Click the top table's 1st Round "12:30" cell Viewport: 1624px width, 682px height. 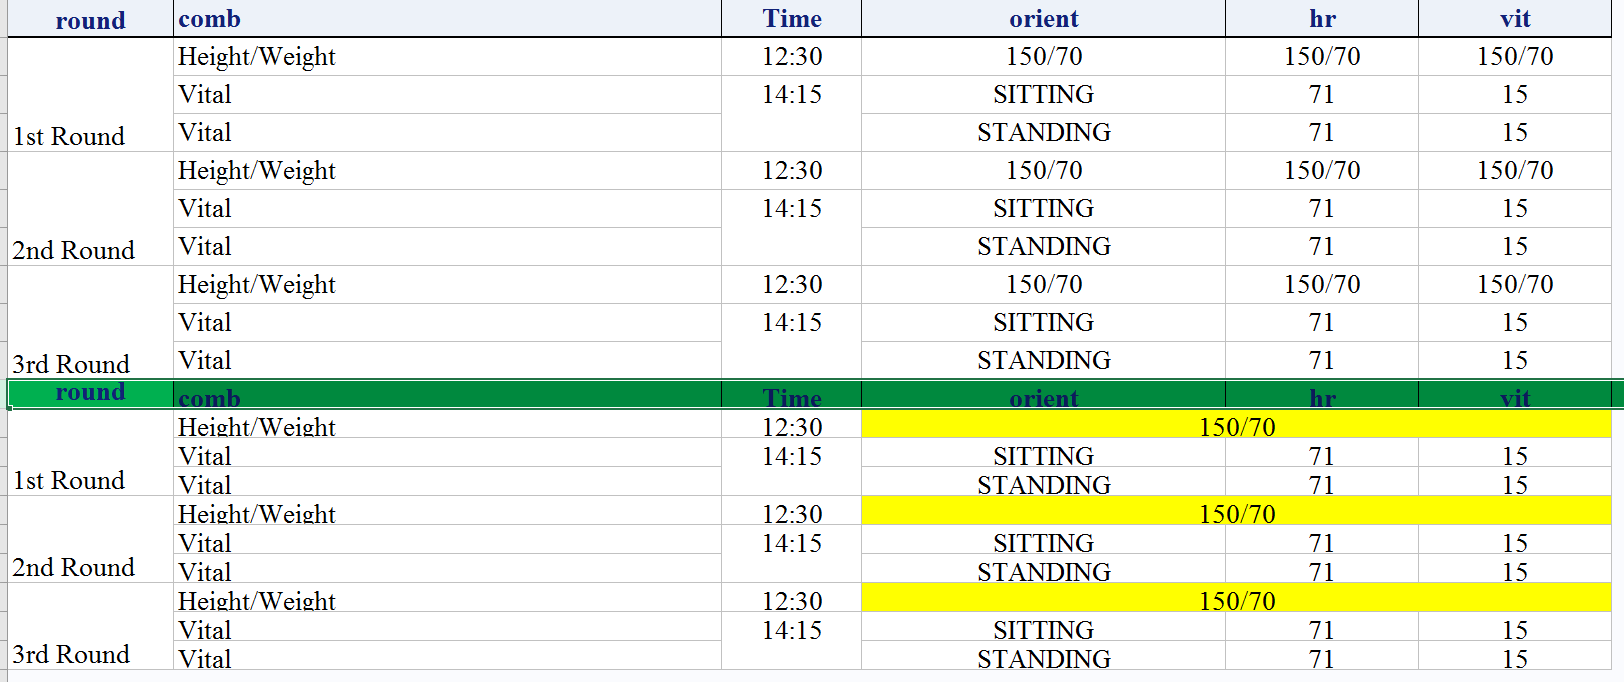(x=791, y=57)
